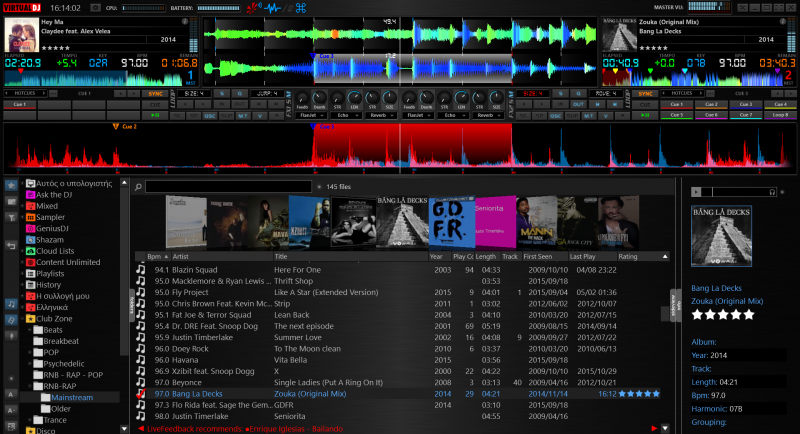
Task: Click the blue command-symbol icon in top bar
Action: click(x=301, y=8)
